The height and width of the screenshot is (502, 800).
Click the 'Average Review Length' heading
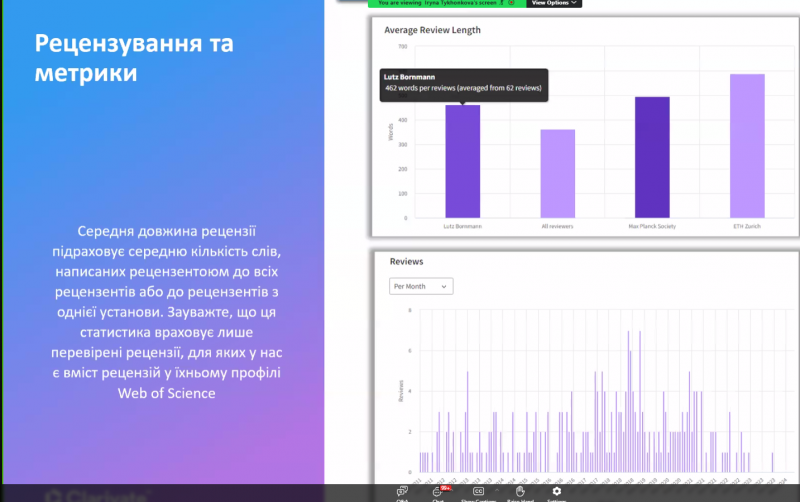click(432, 30)
